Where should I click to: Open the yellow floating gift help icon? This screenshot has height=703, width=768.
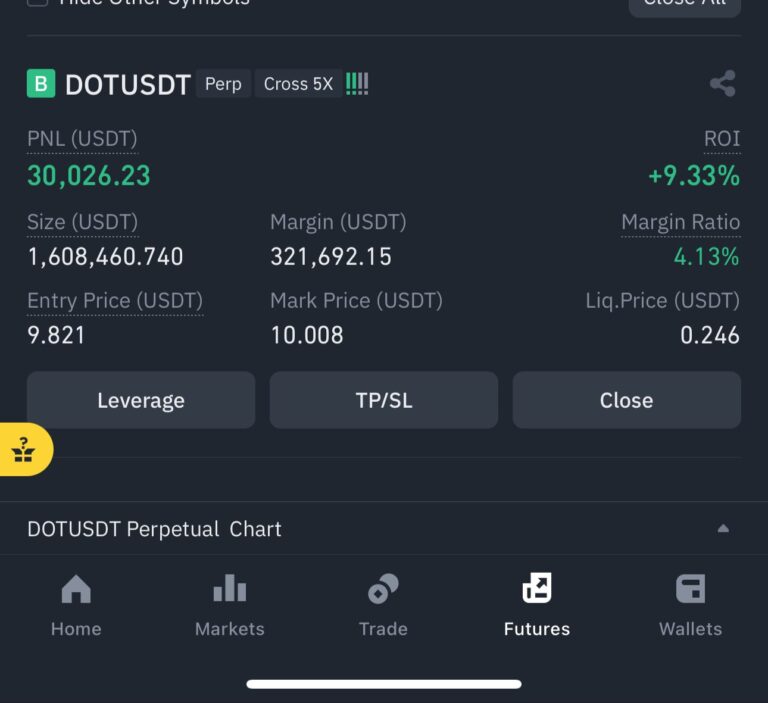point(24,450)
